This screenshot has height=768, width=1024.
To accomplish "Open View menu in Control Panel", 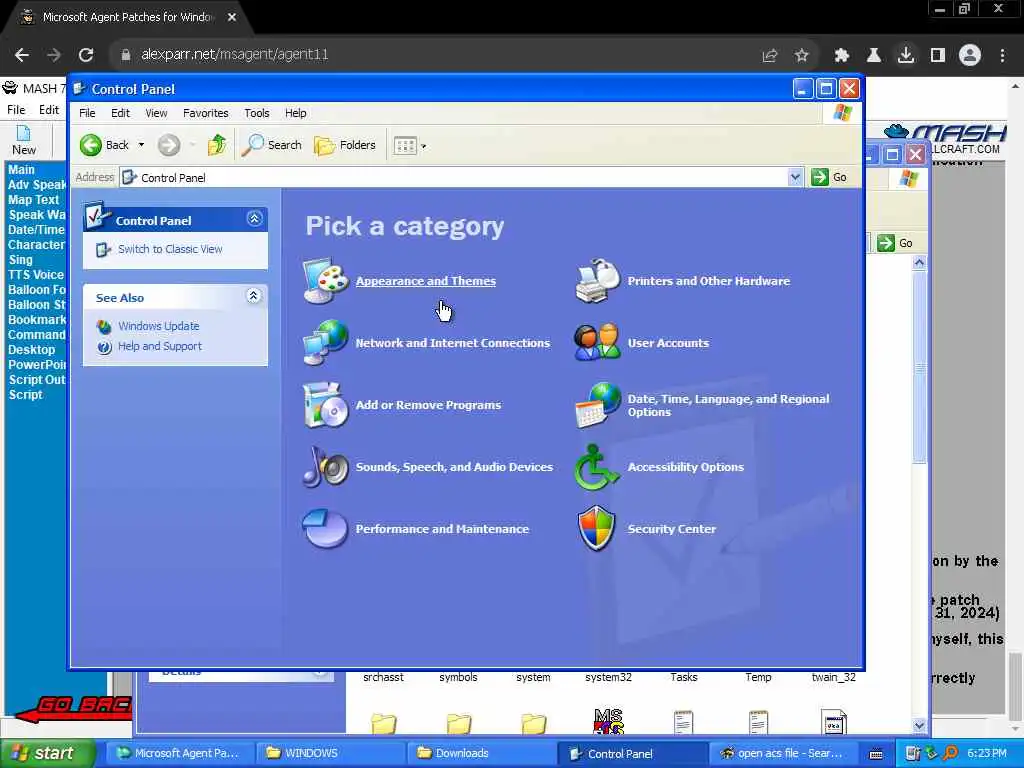I will pyautogui.click(x=156, y=113).
